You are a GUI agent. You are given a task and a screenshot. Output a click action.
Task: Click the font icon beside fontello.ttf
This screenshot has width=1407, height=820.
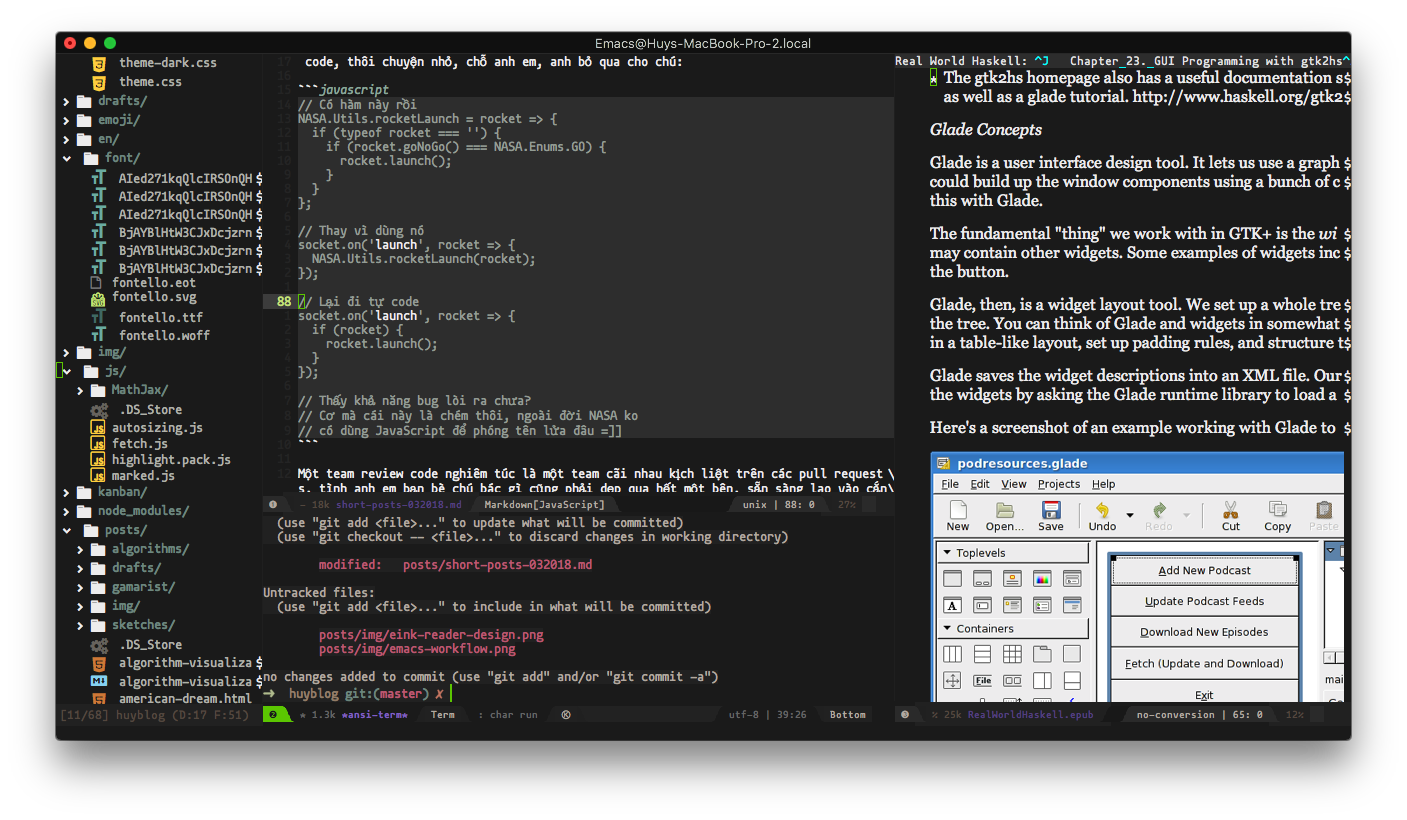point(98,318)
